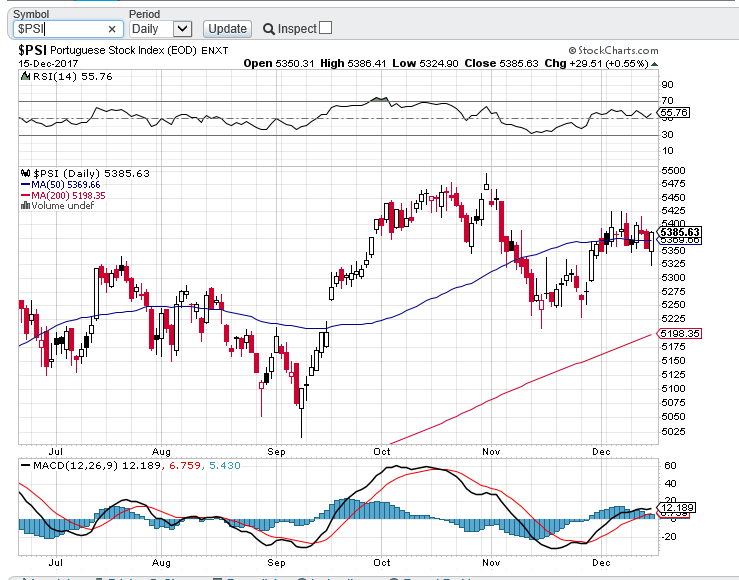The width and height of the screenshot is (739, 580).
Task: Select the MA(50) 5369.66 legend entry
Action: [x=61, y=185]
